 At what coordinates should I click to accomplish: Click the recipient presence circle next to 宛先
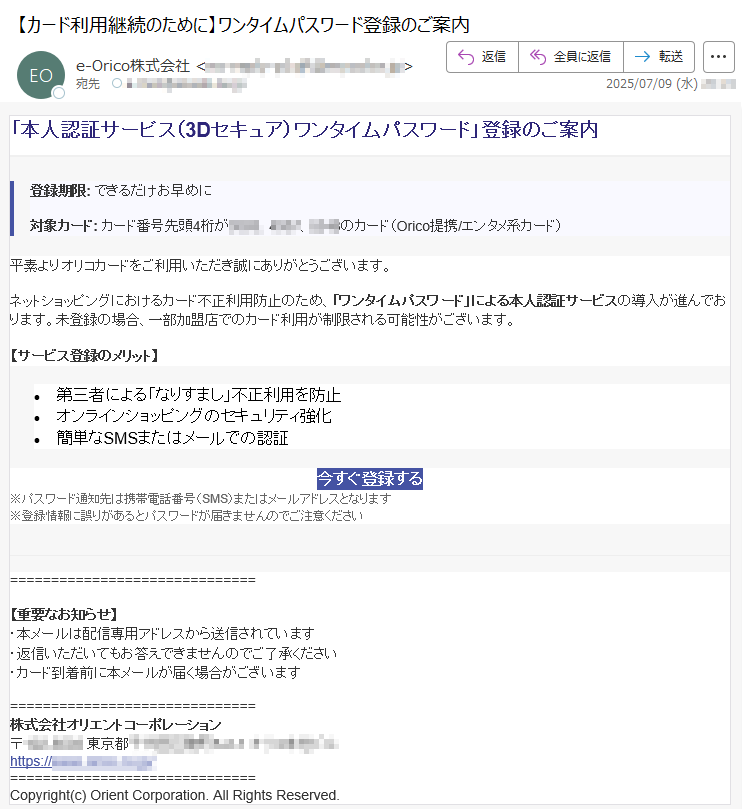[117, 83]
